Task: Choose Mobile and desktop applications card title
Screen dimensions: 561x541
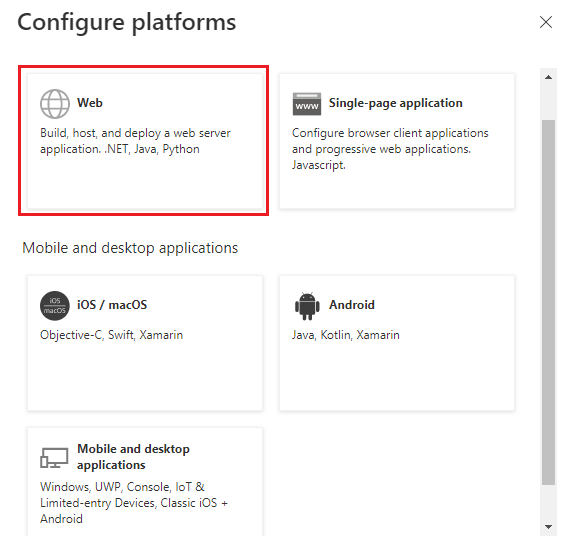Action: (133, 457)
